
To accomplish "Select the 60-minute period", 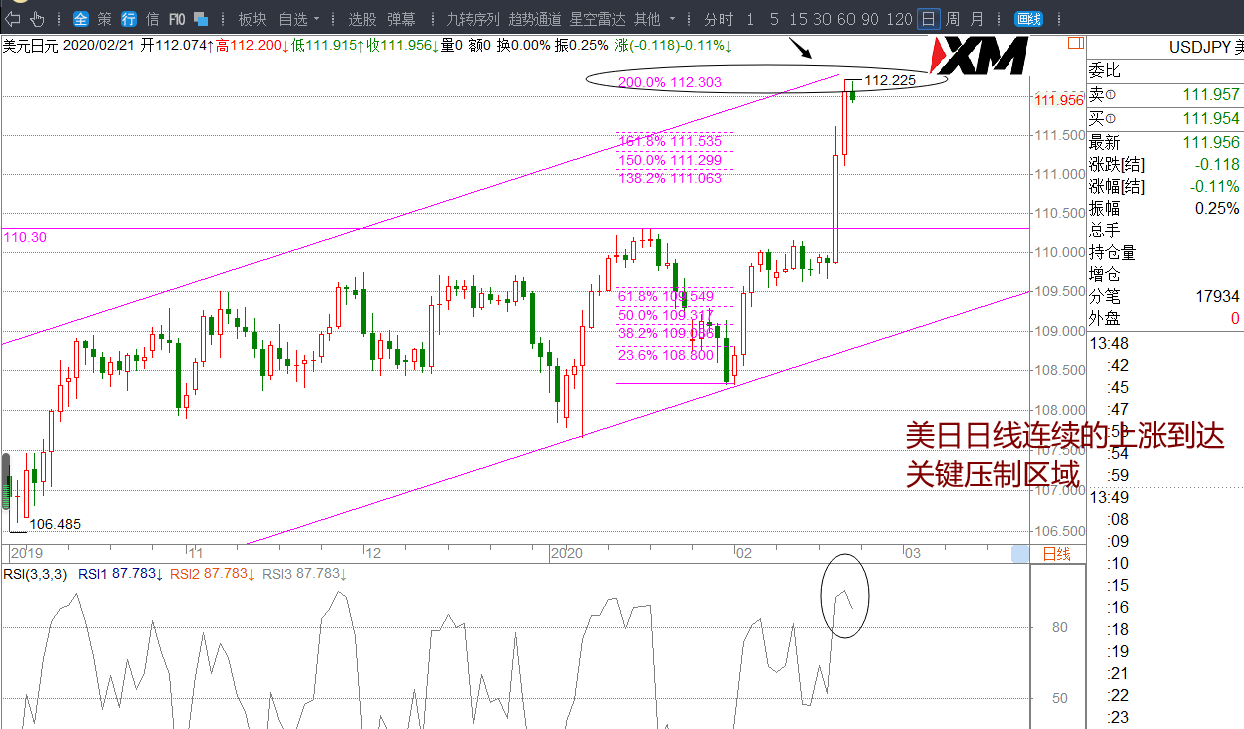I will click(846, 18).
